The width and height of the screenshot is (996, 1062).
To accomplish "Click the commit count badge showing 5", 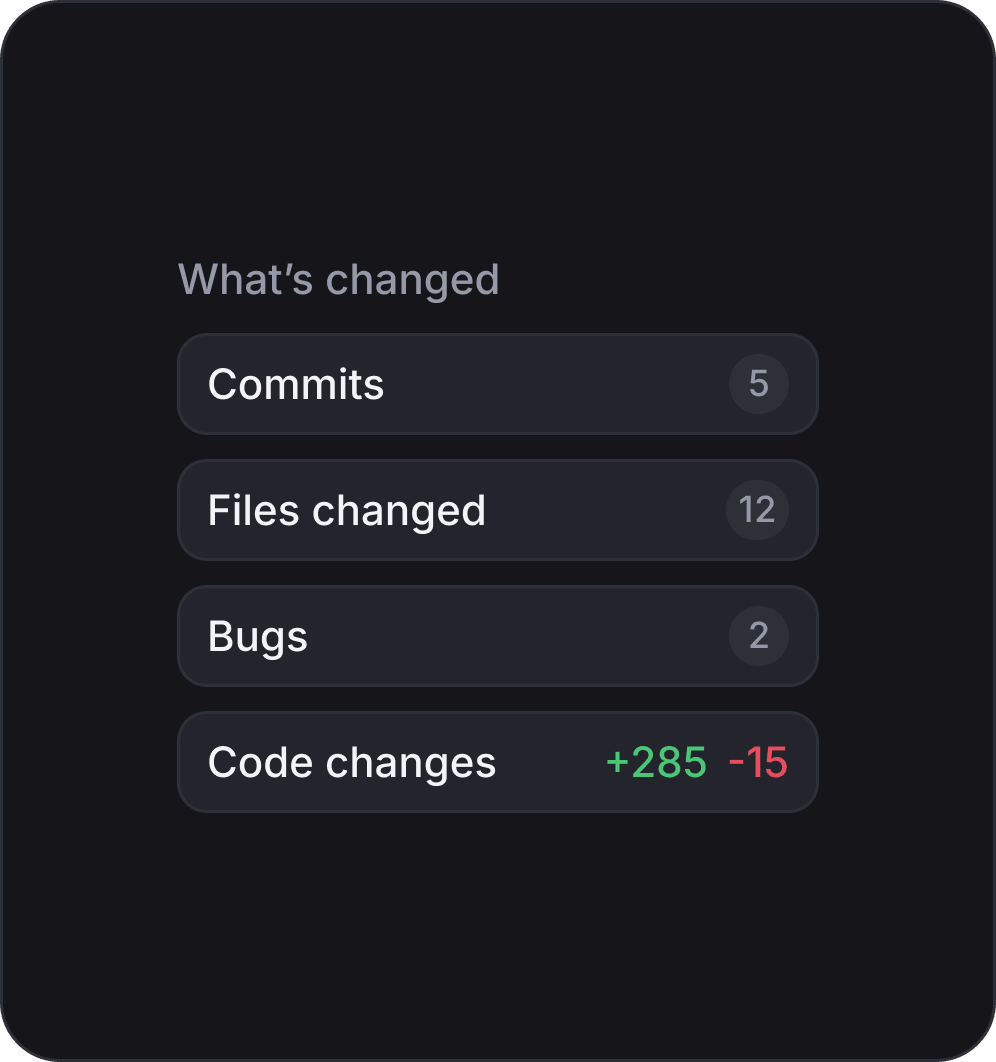I will pyautogui.click(x=759, y=384).
